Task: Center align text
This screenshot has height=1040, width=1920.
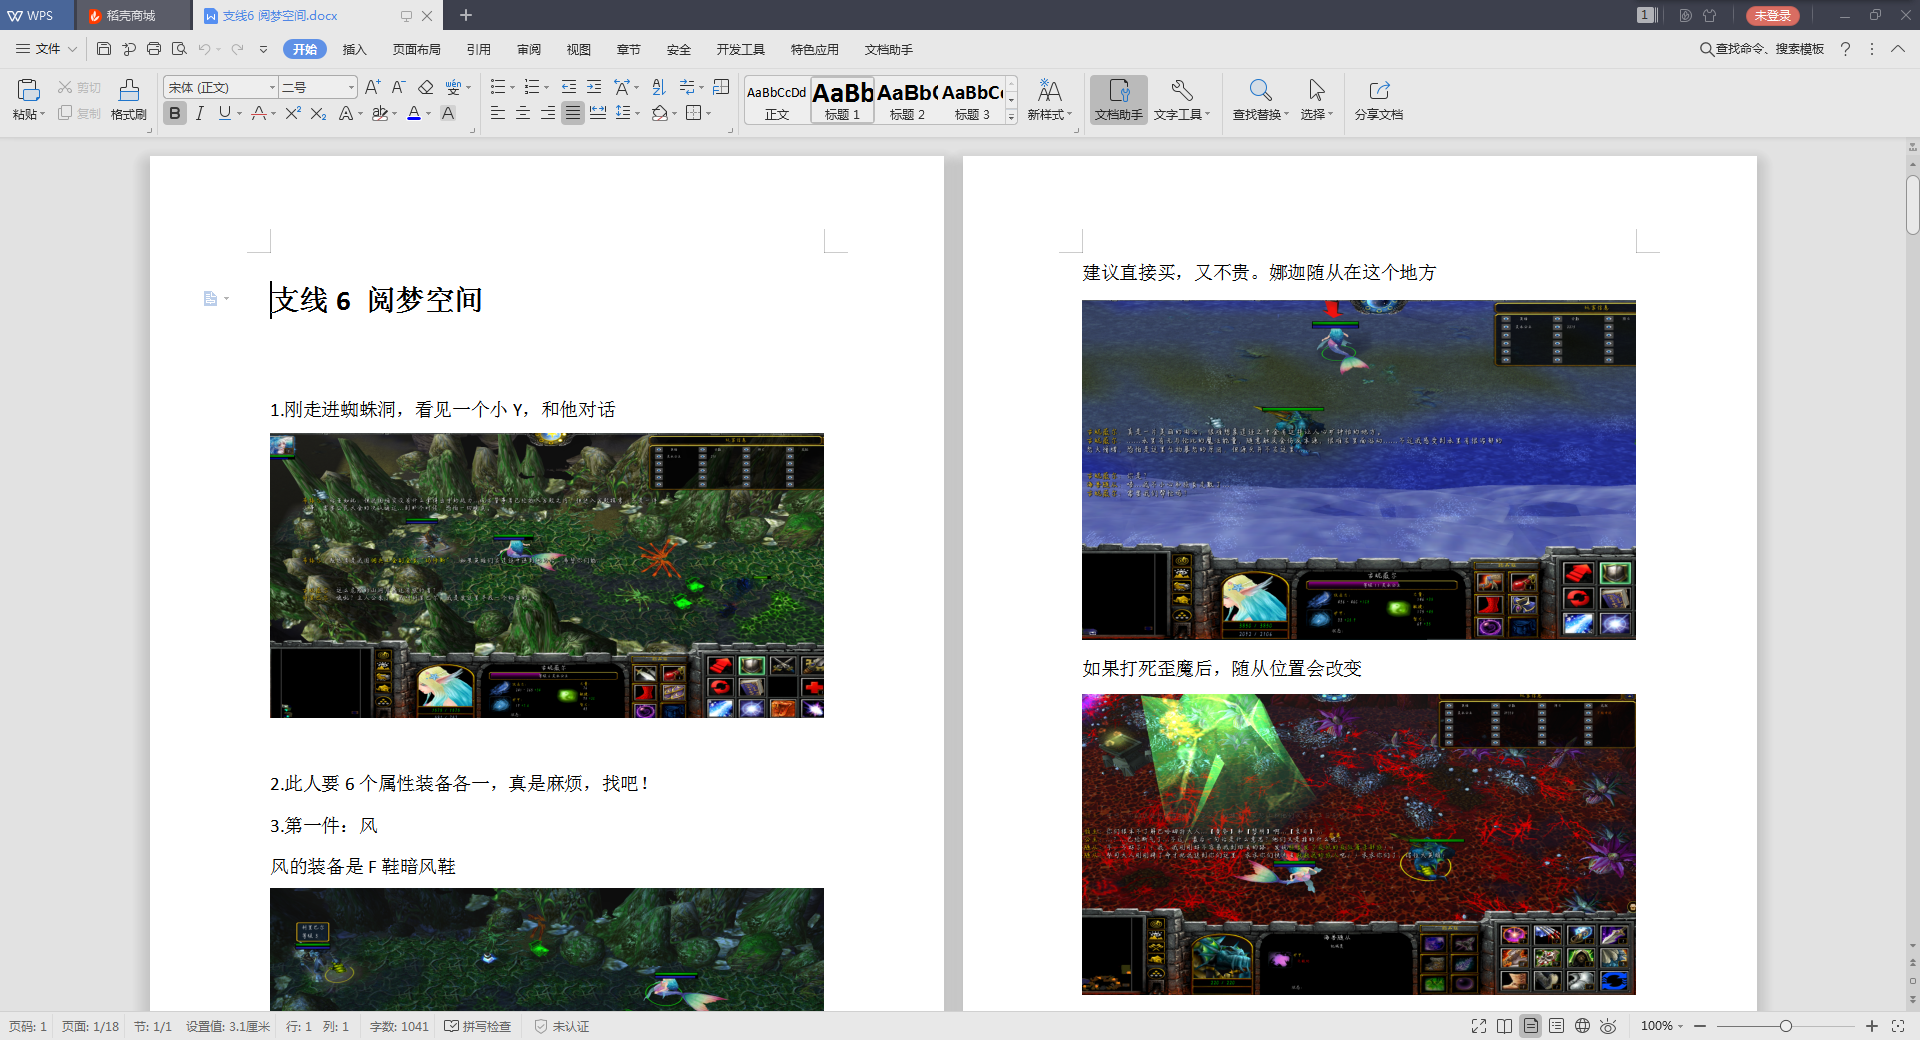Action: [522, 114]
